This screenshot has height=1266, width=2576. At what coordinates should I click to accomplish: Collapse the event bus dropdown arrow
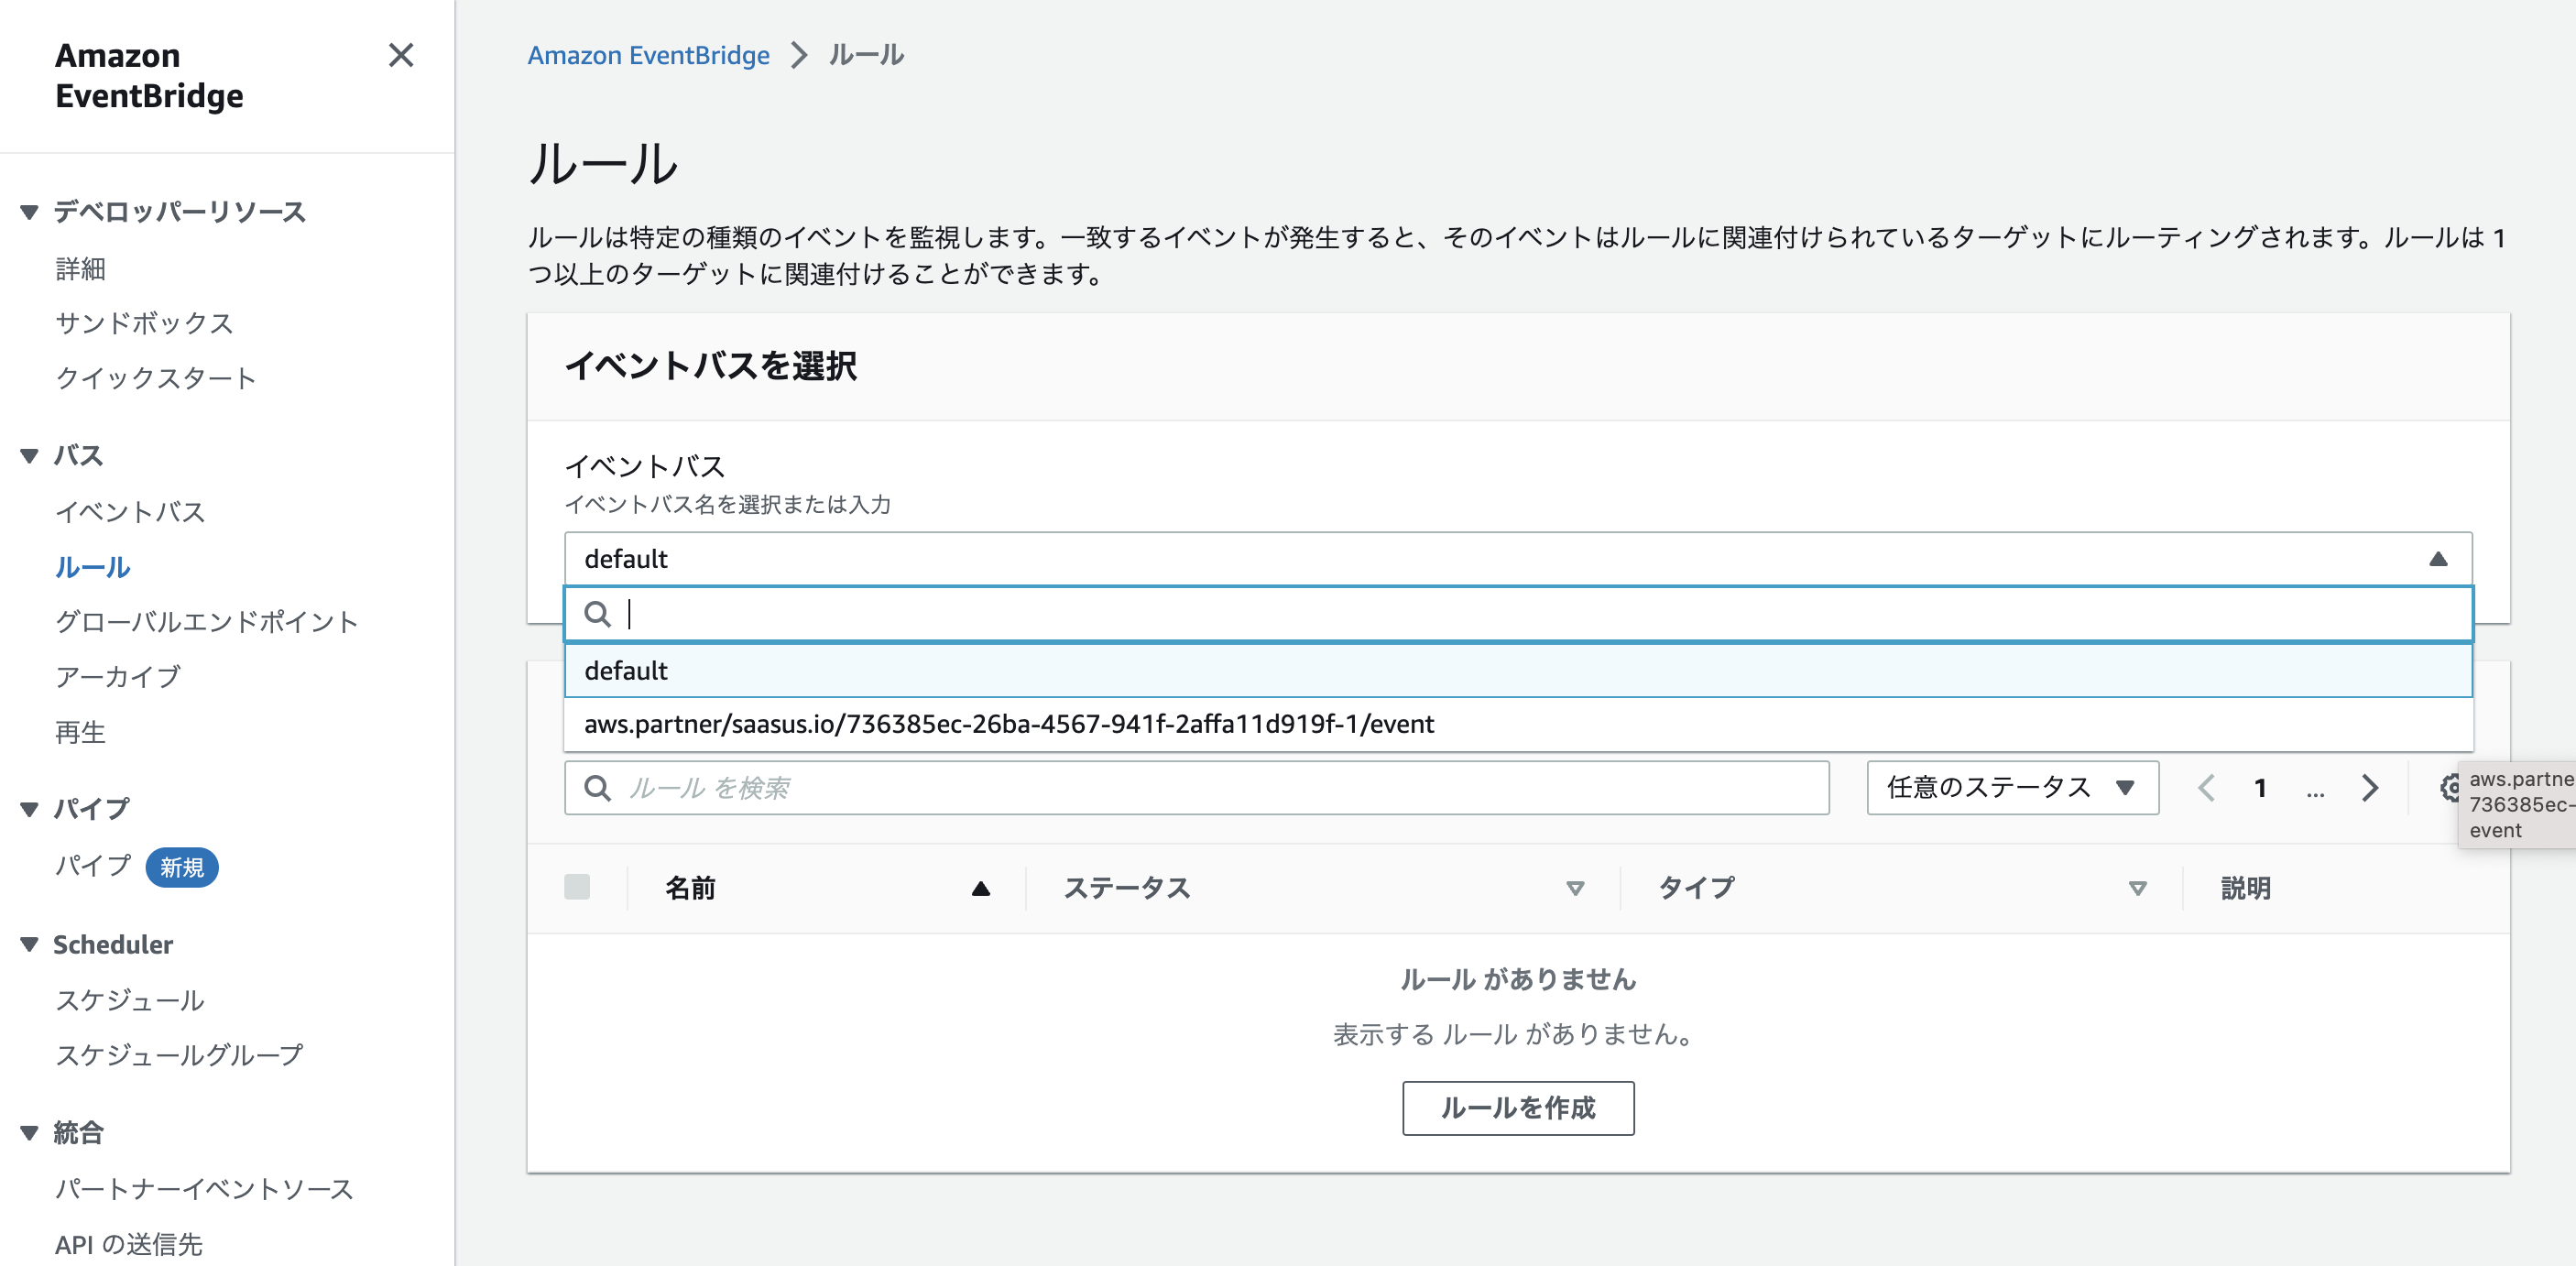2438,559
